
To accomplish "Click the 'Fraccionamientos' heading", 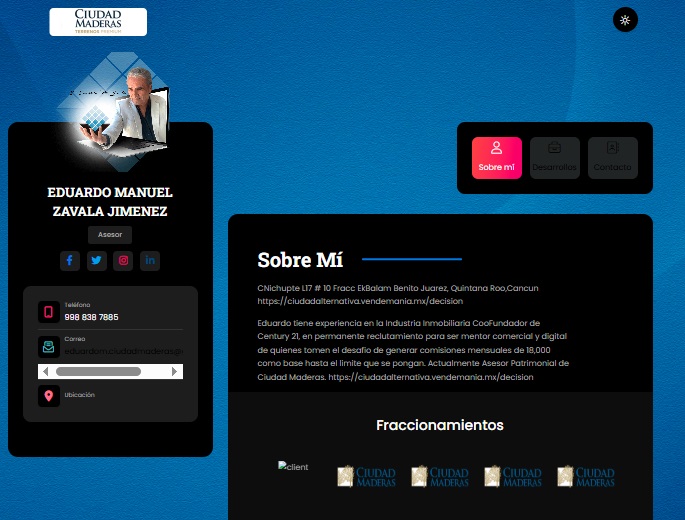I will pos(440,425).
